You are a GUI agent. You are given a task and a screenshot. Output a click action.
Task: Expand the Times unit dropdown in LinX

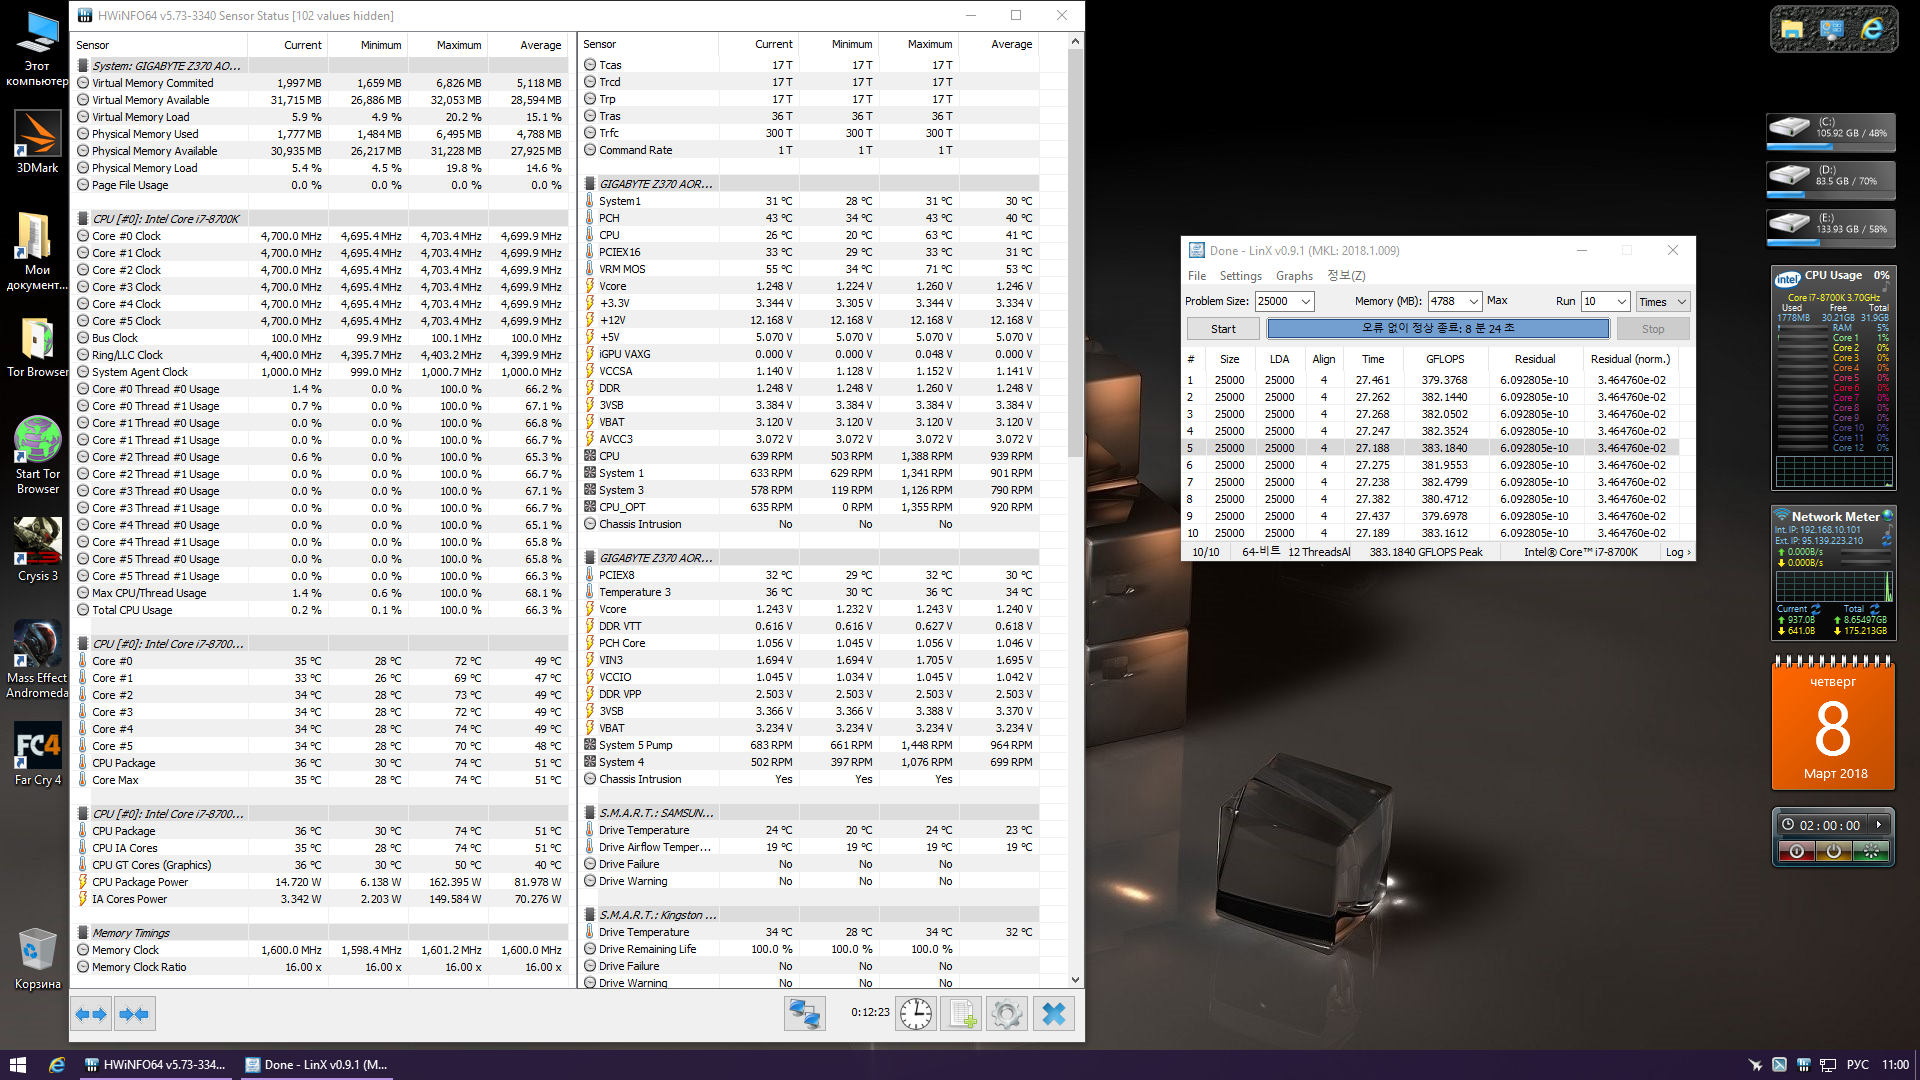pyautogui.click(x=1682, y=301)
